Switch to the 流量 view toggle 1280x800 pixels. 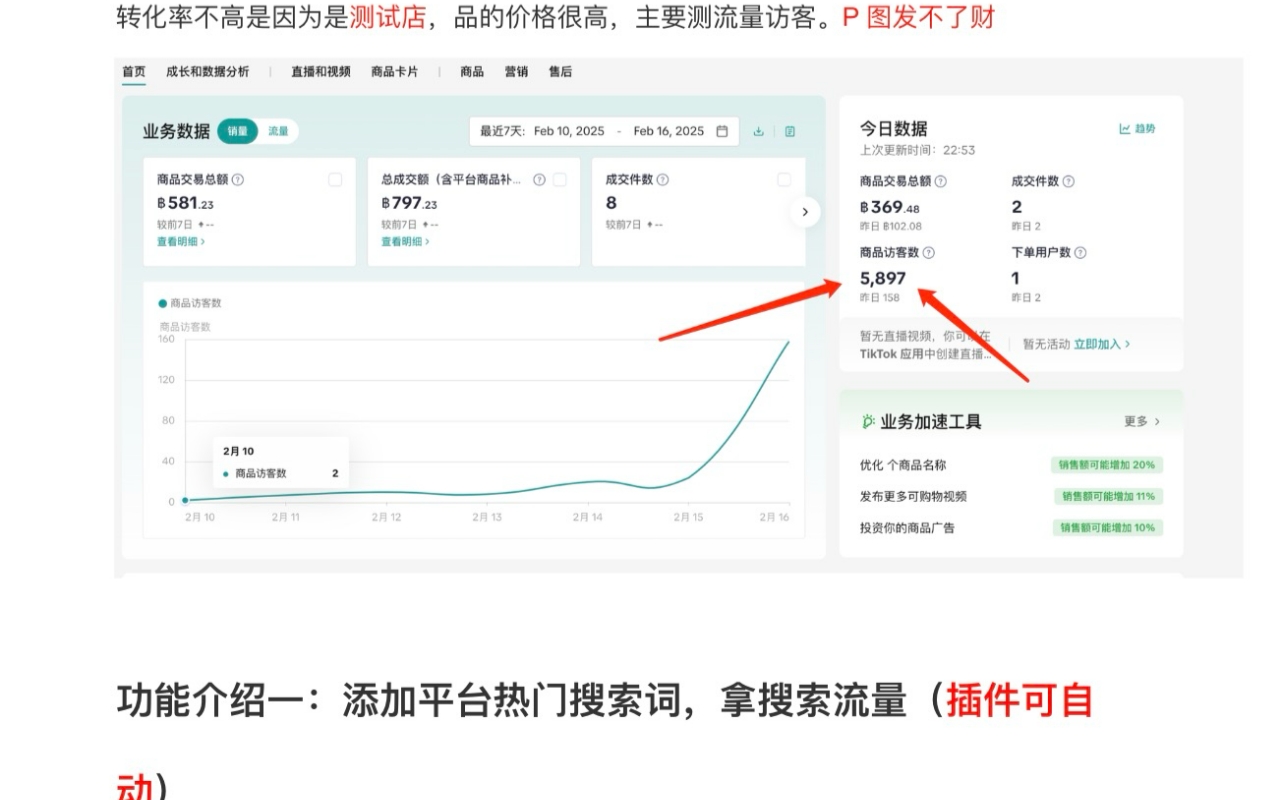[x=278, y=131]
